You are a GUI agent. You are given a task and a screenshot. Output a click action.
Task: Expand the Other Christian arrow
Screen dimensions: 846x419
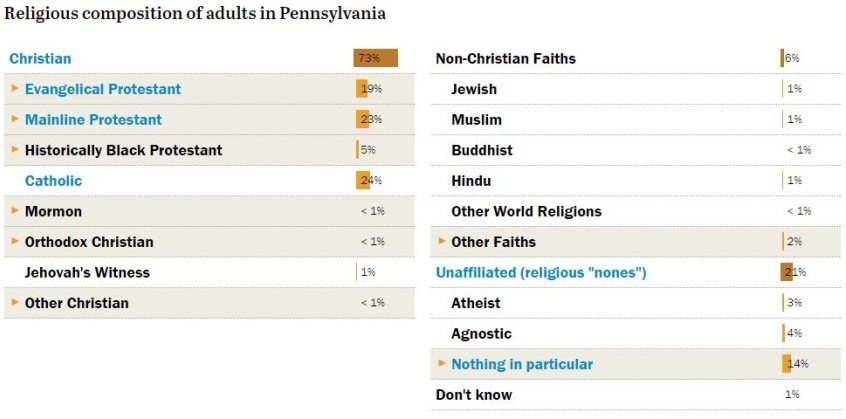(x=15, y=302)
